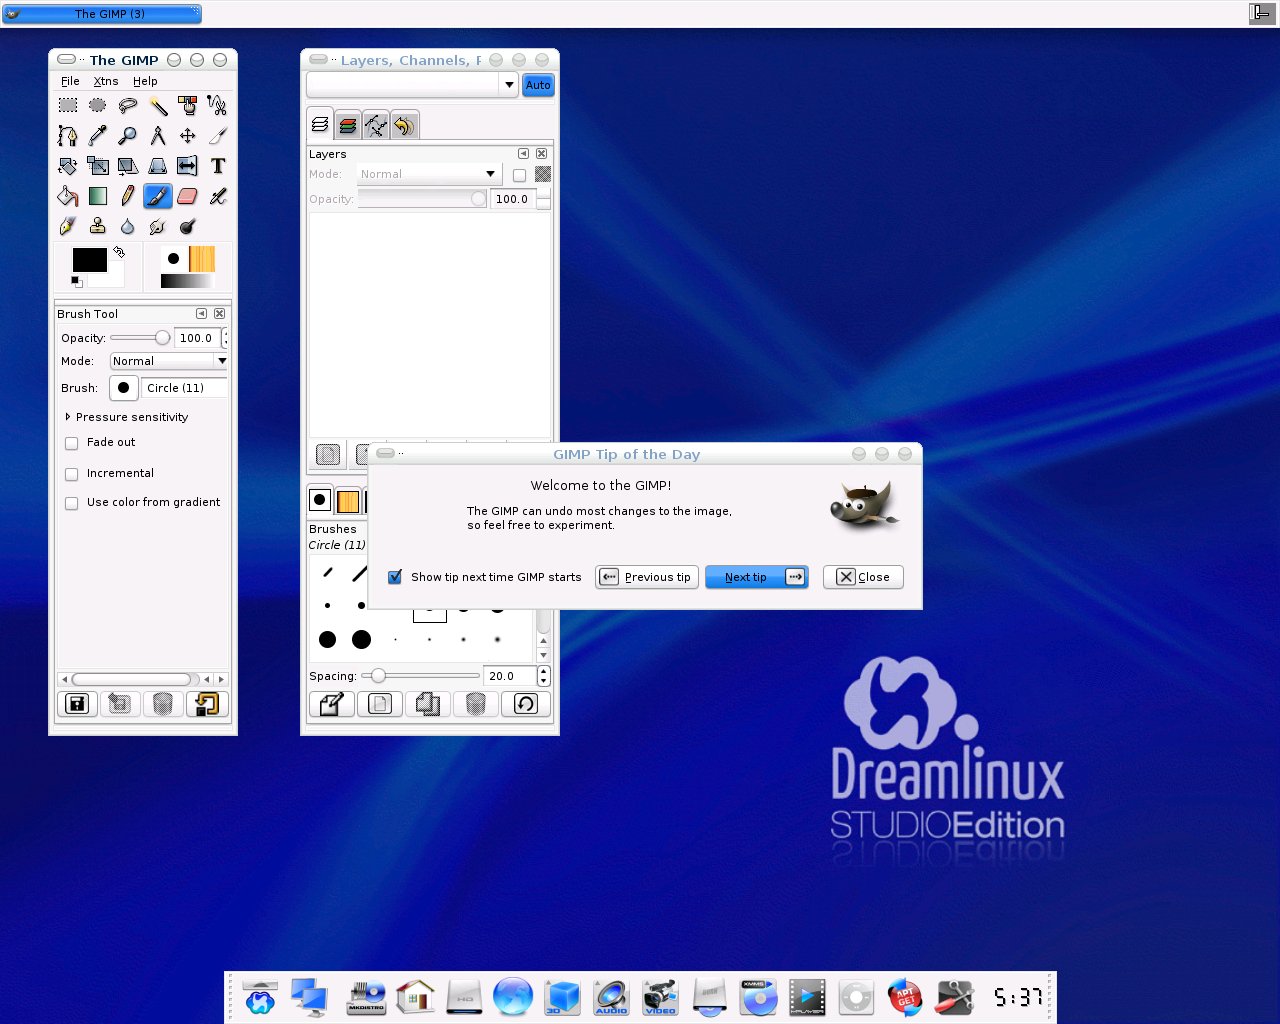The width and height of the screenshot is (1280, 1024).
Task: Select the Text tool
Action: point(218,166)
